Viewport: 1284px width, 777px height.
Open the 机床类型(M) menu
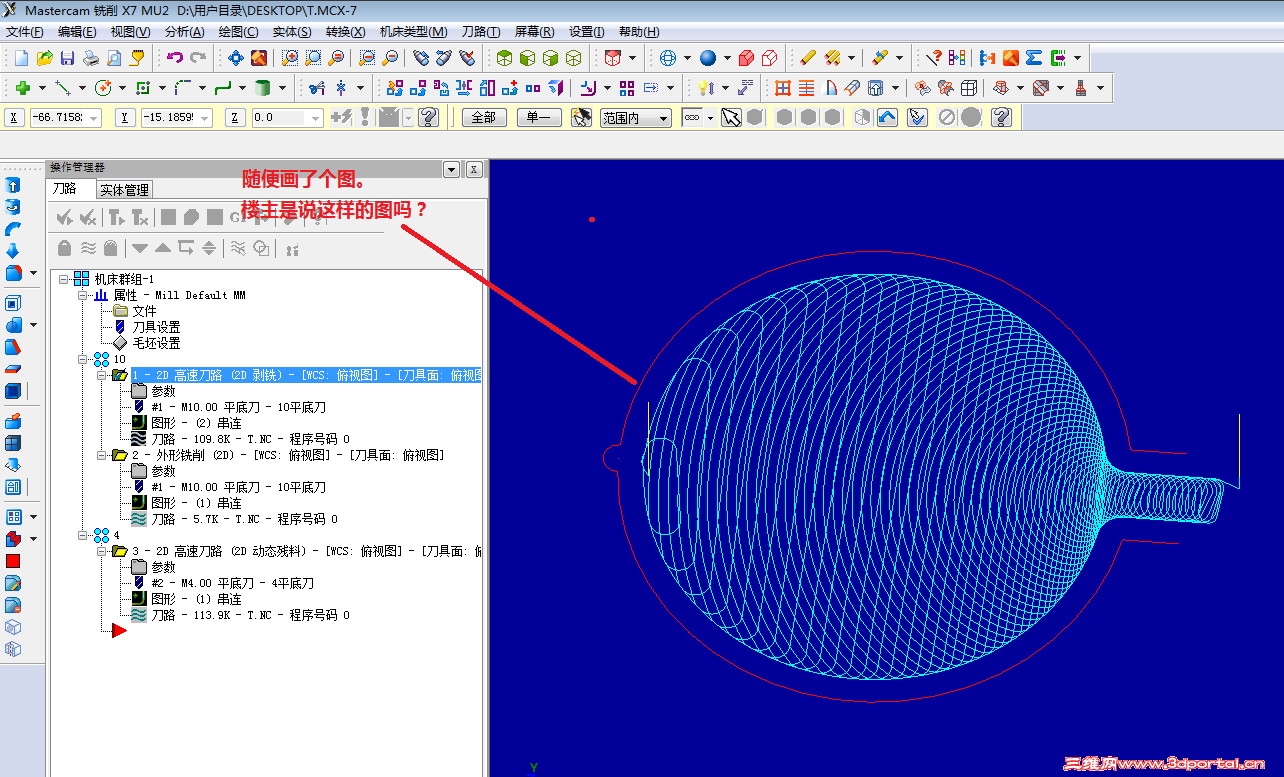(413, 32)
